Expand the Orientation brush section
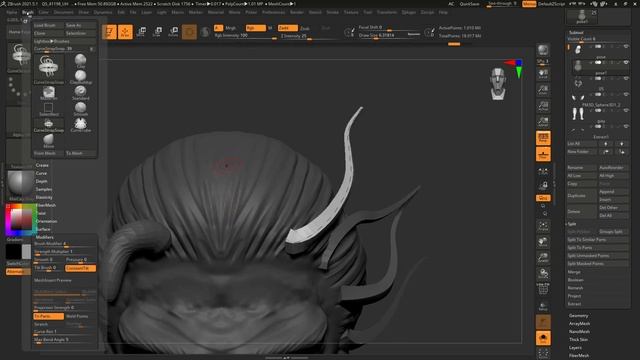Image resolution: width=640 pixels, height=360 pixels. (46, 221)
